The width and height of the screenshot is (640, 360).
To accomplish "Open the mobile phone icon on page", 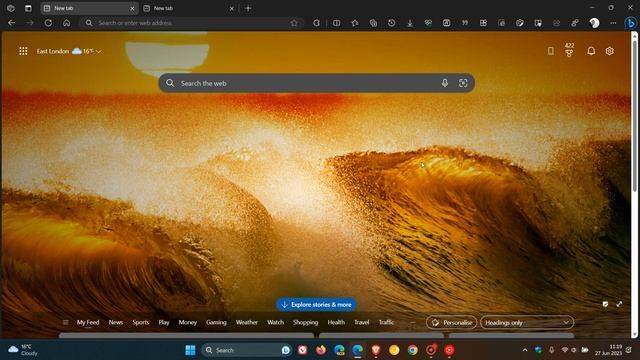I will (551, 51).
